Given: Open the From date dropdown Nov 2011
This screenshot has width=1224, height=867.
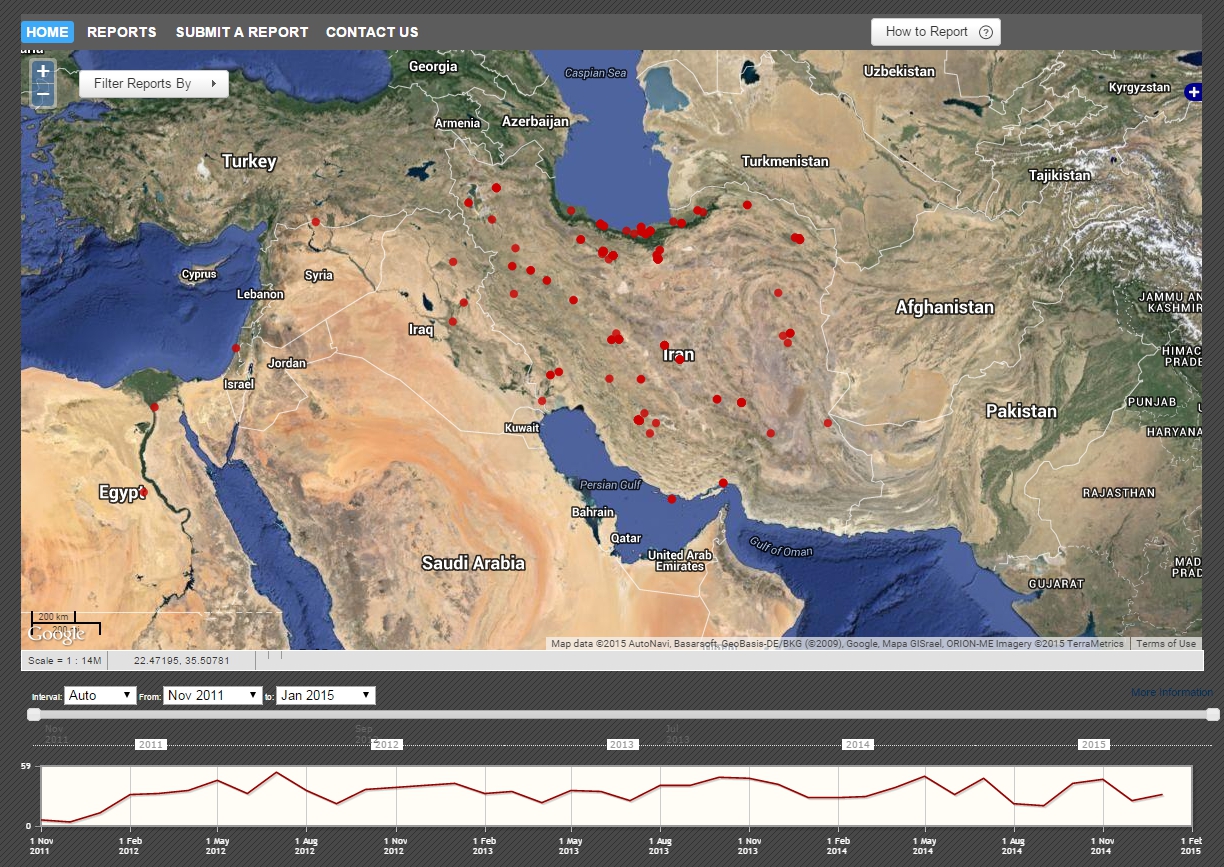Looking at the screenshot, I should point(213,695).
